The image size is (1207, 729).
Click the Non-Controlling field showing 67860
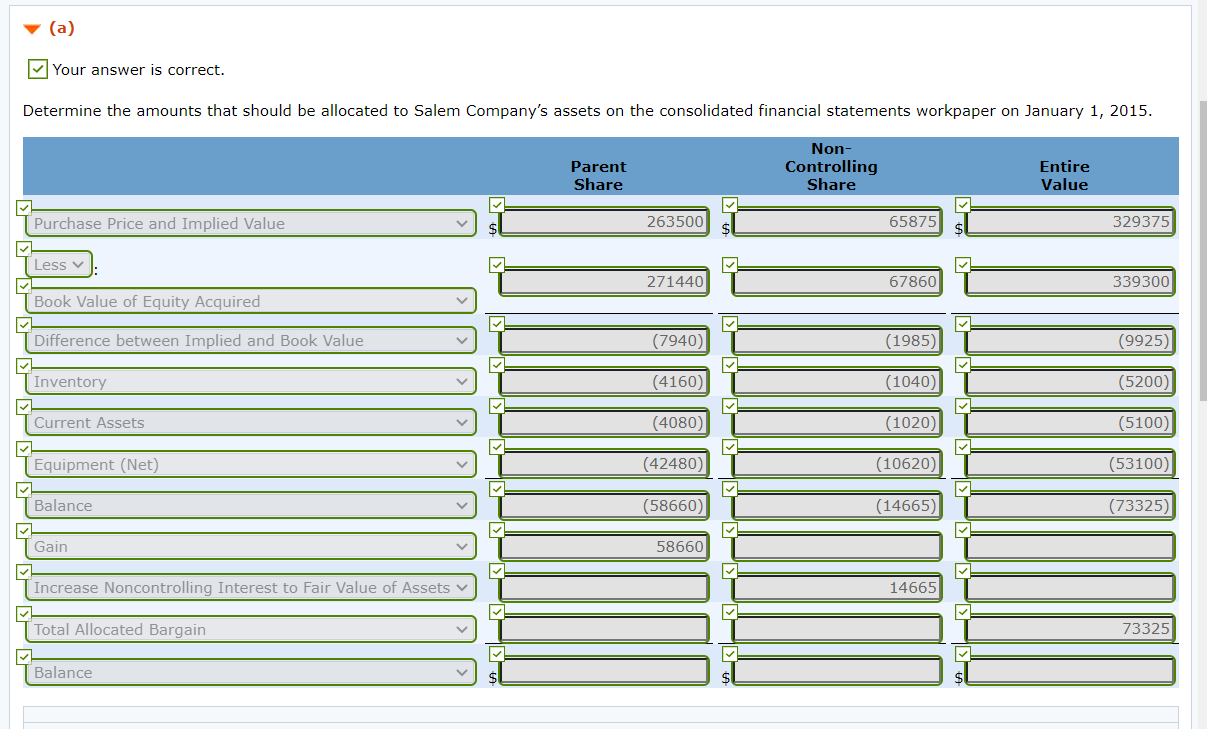(837, 282)
